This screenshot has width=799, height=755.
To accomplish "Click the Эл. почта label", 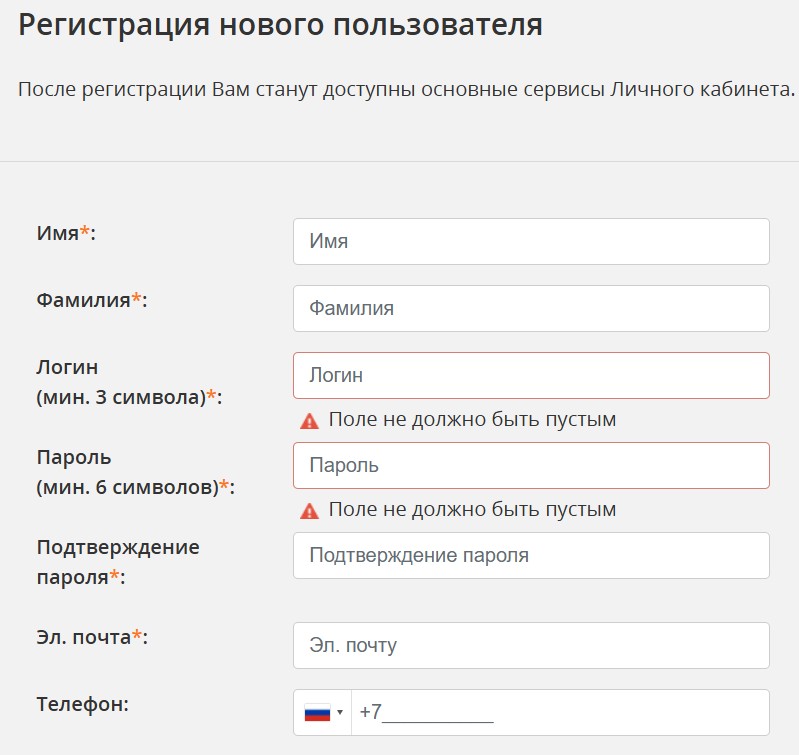I will point(92,637).
